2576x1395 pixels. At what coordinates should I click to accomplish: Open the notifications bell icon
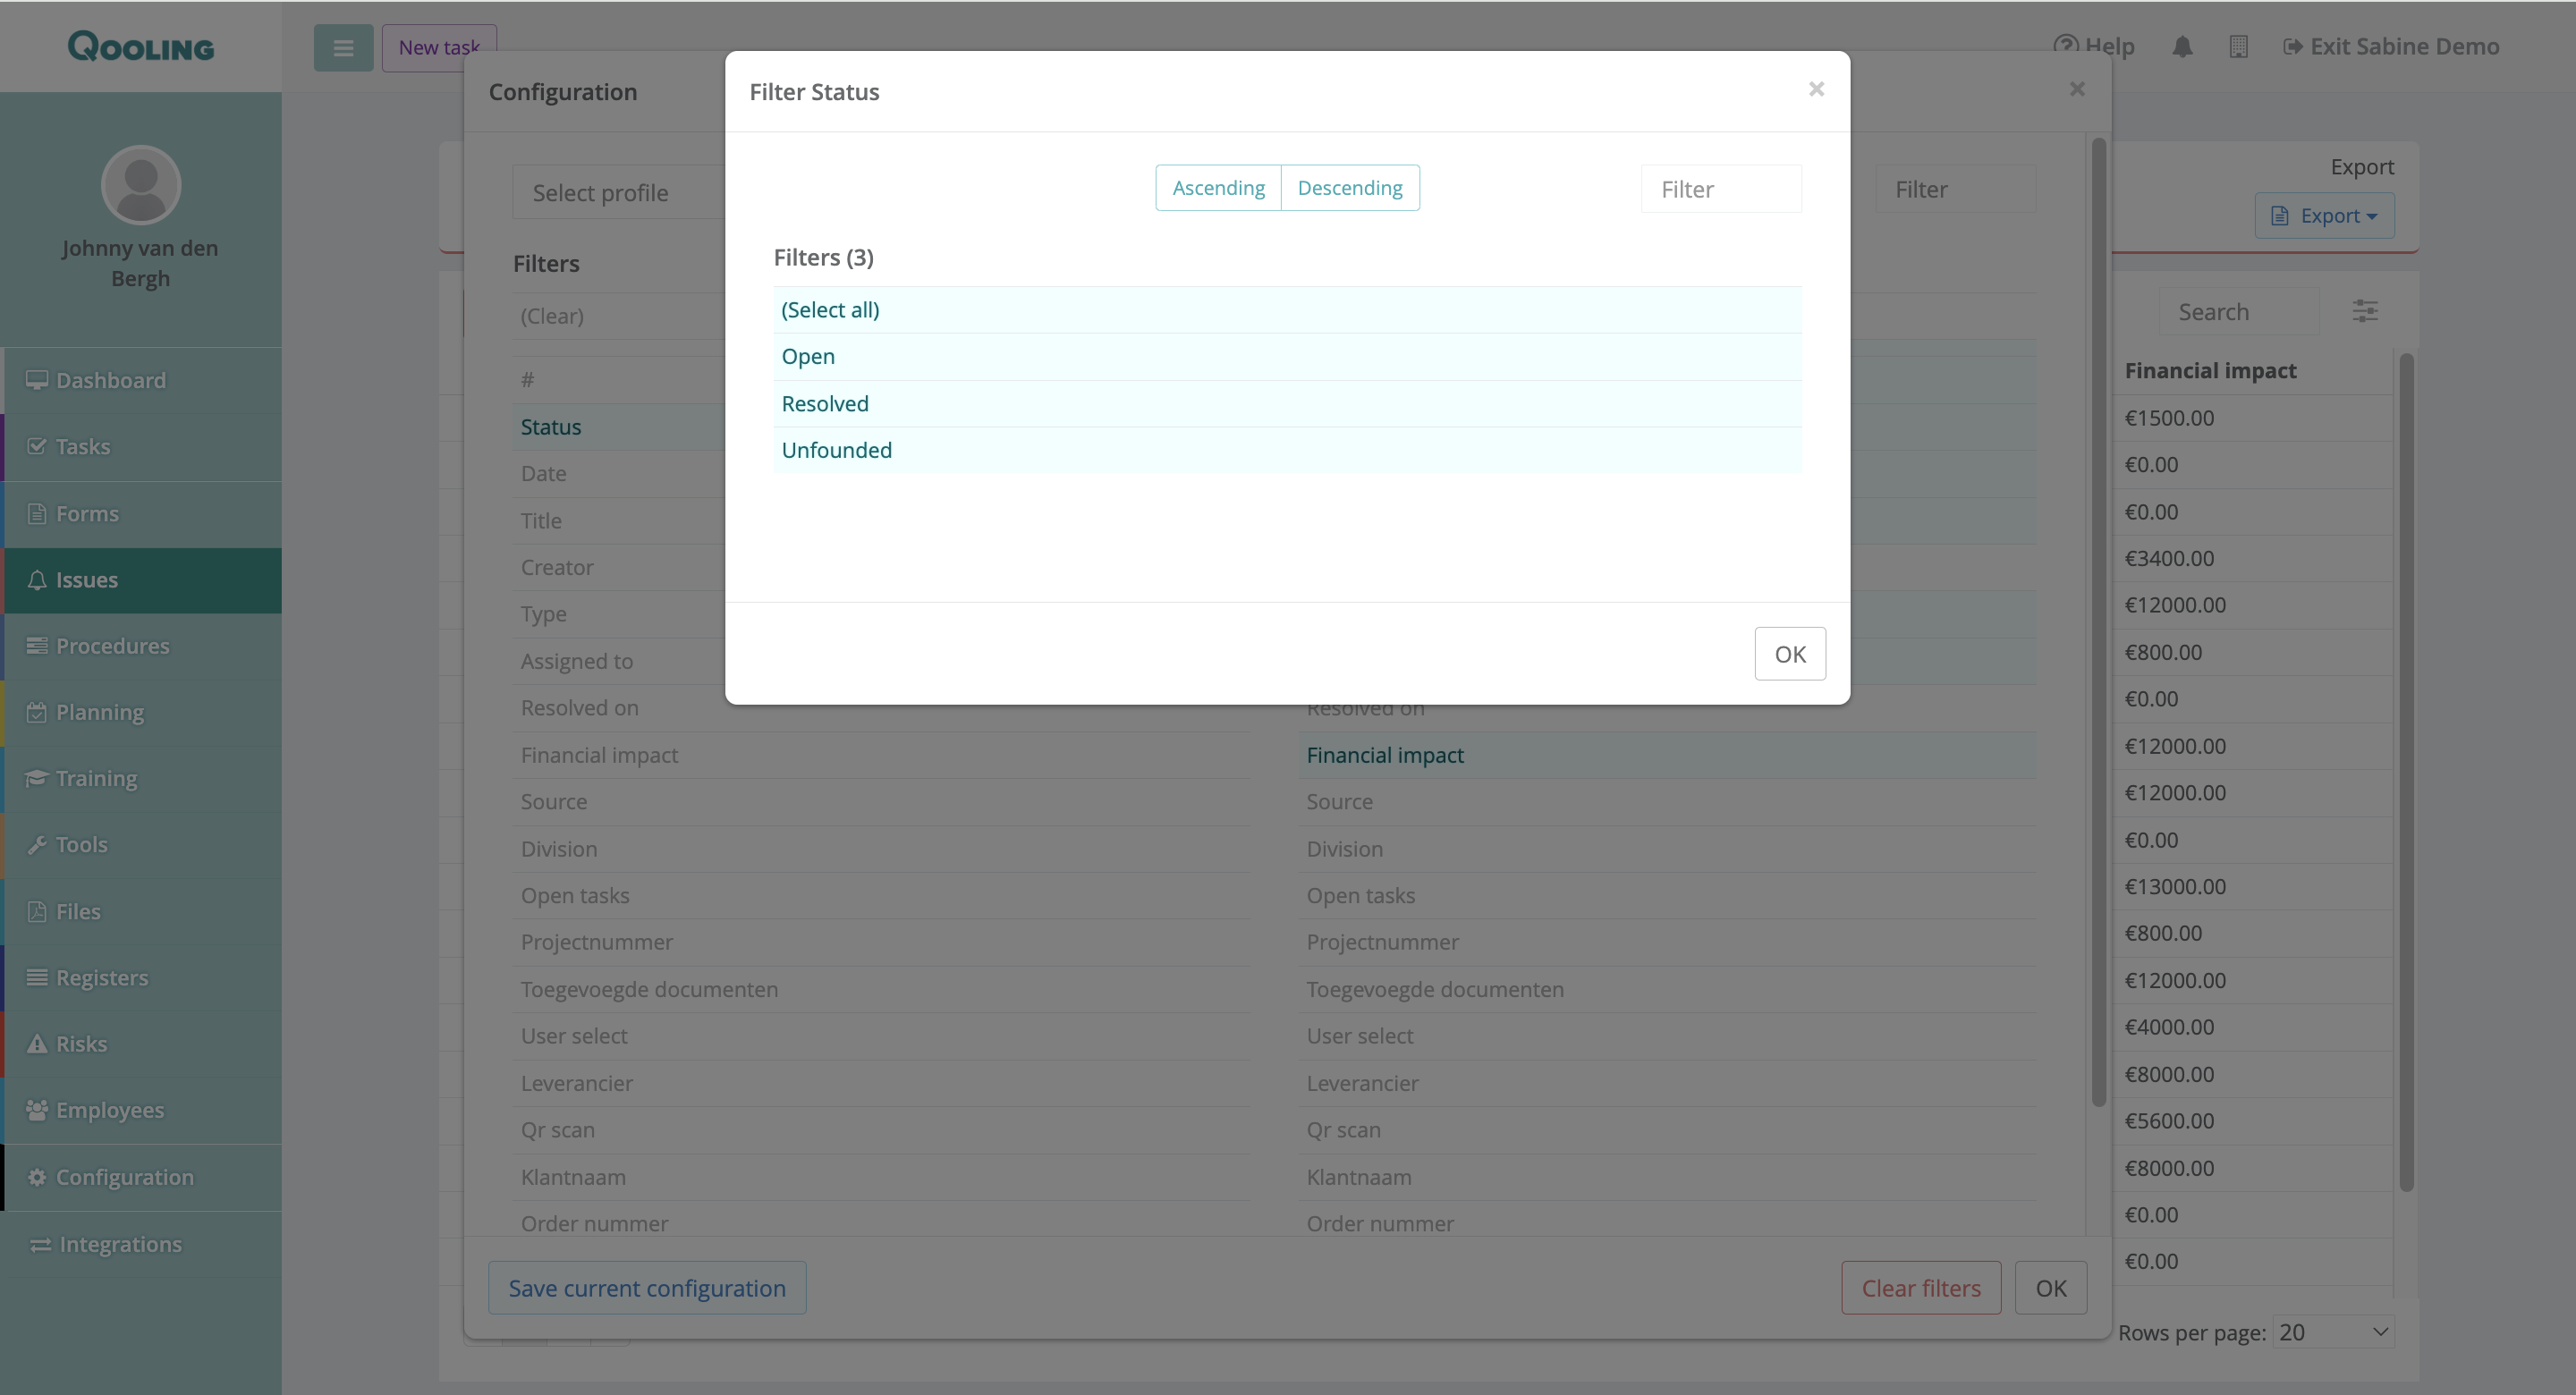click(2182, 47)
